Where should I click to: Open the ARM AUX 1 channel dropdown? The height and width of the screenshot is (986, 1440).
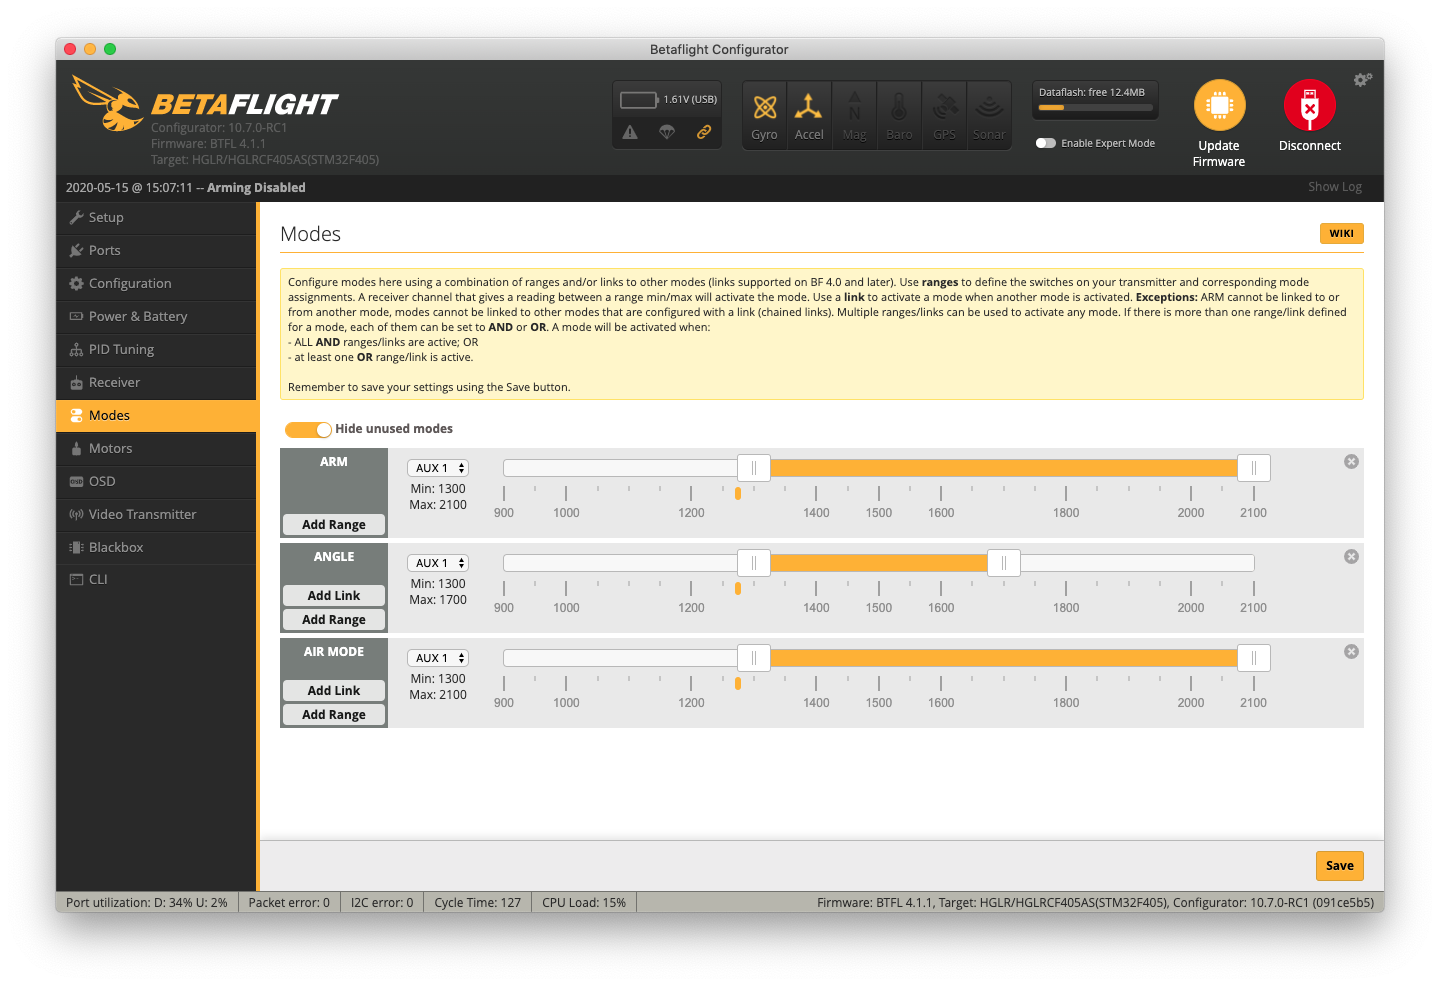point(438,468)
